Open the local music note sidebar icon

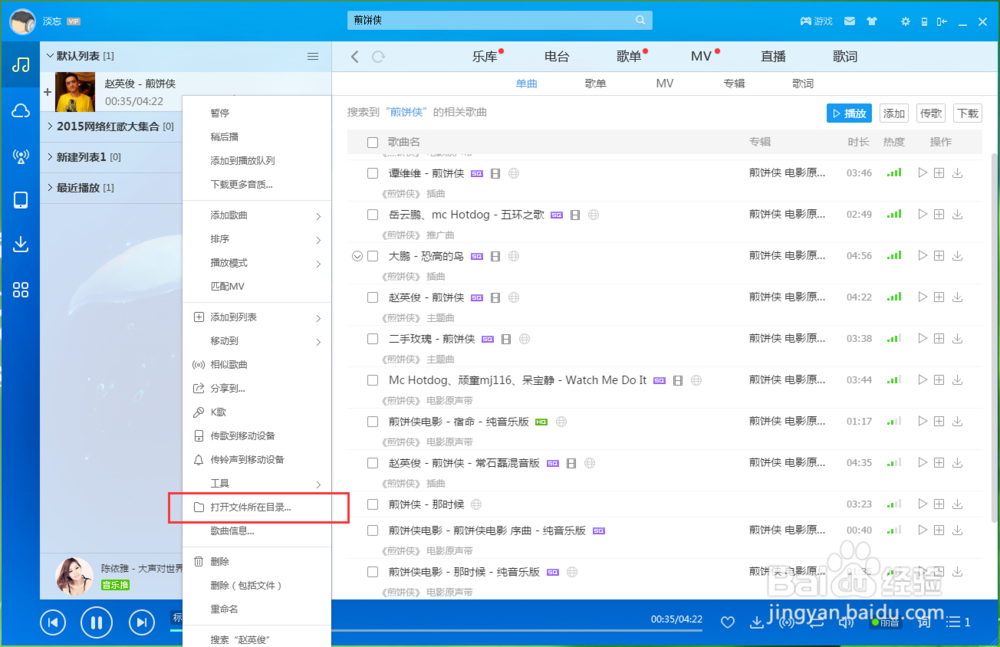[20, 64]
